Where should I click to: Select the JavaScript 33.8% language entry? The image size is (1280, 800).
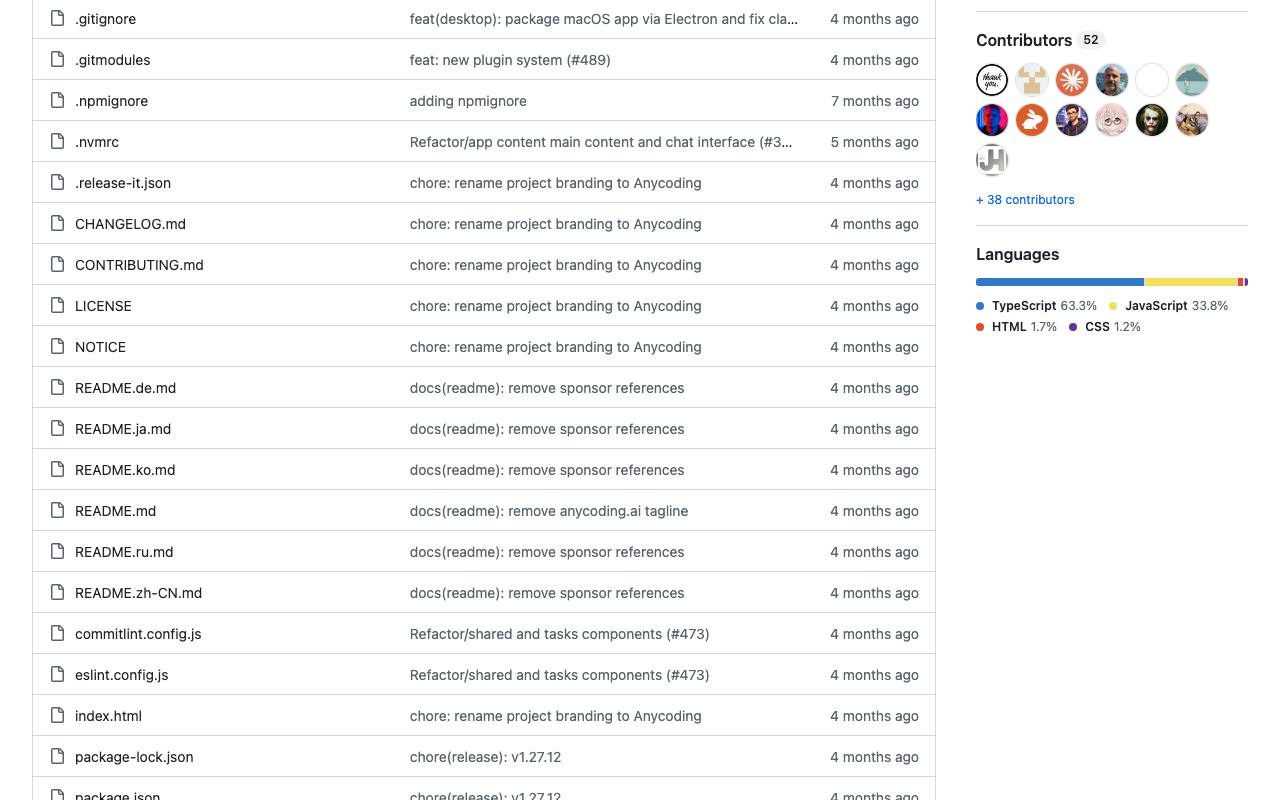coord(1168,306)
